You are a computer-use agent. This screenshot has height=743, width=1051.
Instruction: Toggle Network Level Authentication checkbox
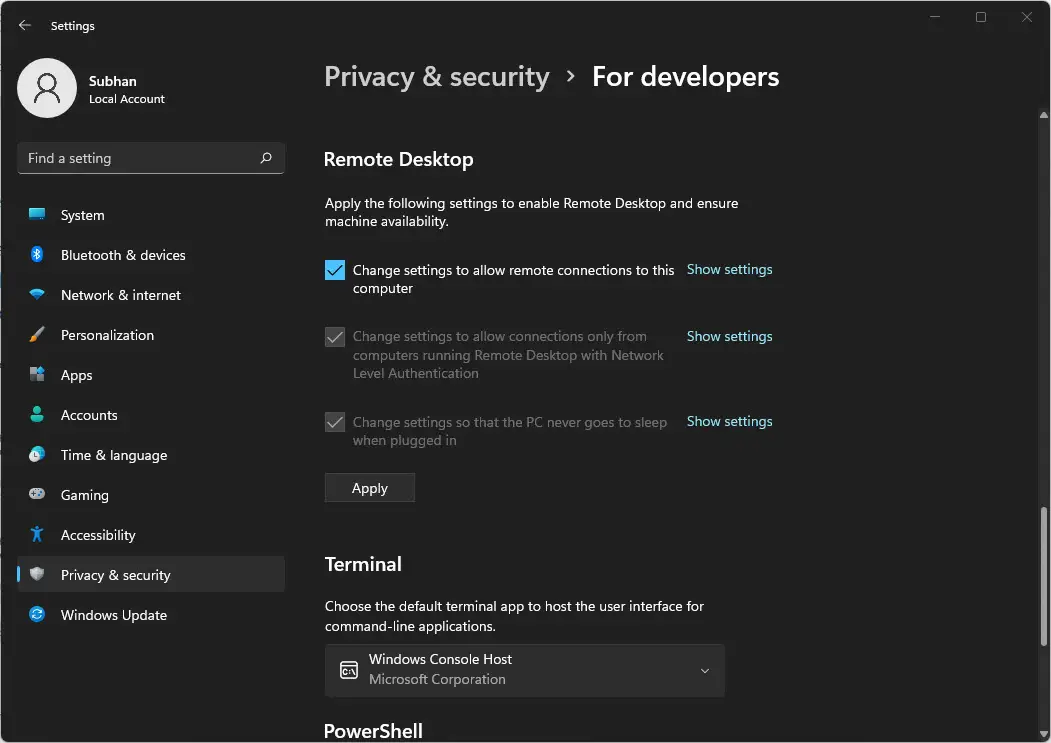334,337
